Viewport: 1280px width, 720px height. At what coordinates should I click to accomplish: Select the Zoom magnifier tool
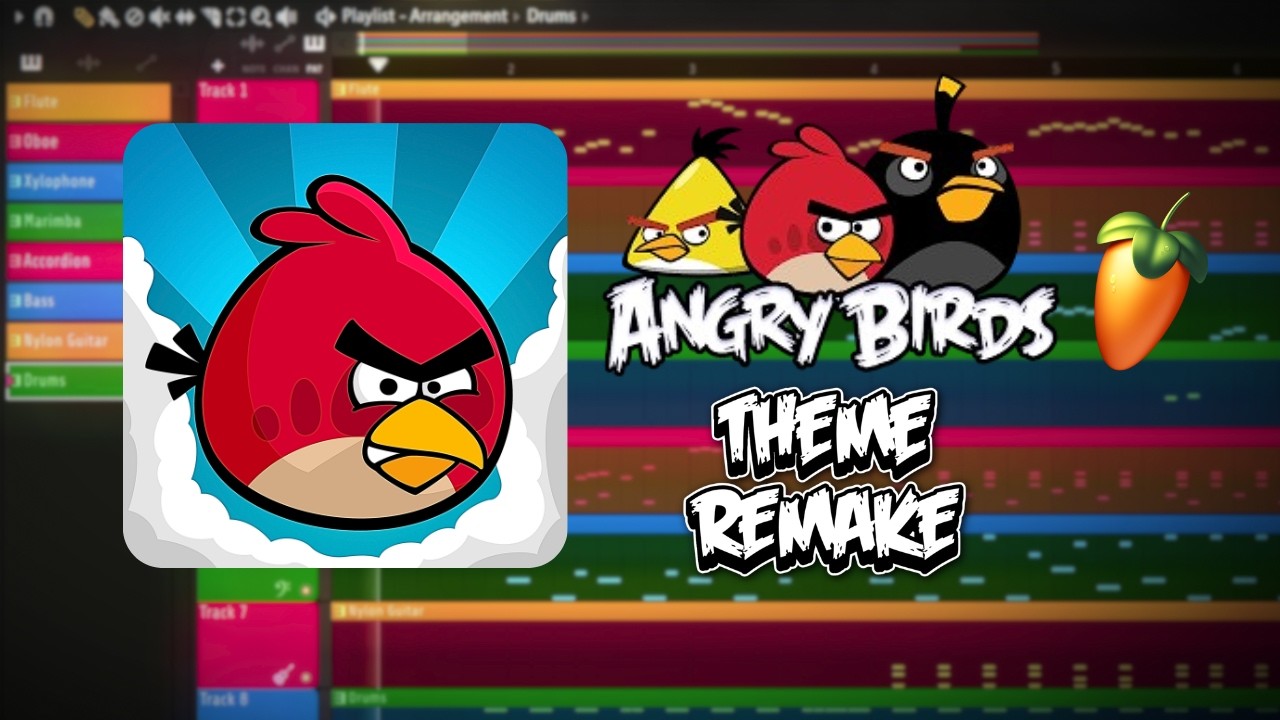(261, 17)
